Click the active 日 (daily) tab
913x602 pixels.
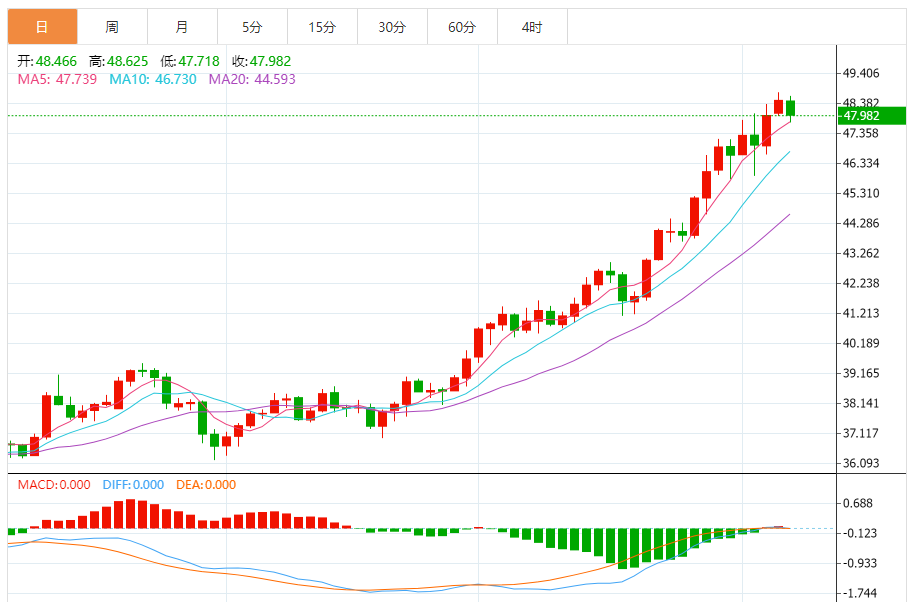pyautogui.click(x=42, y=27)
